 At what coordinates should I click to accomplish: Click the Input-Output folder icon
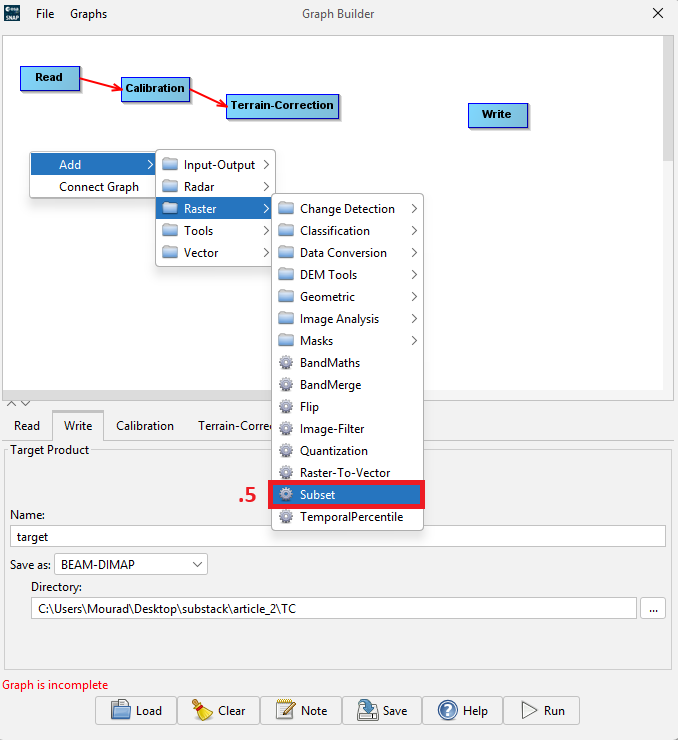point(170,164)
